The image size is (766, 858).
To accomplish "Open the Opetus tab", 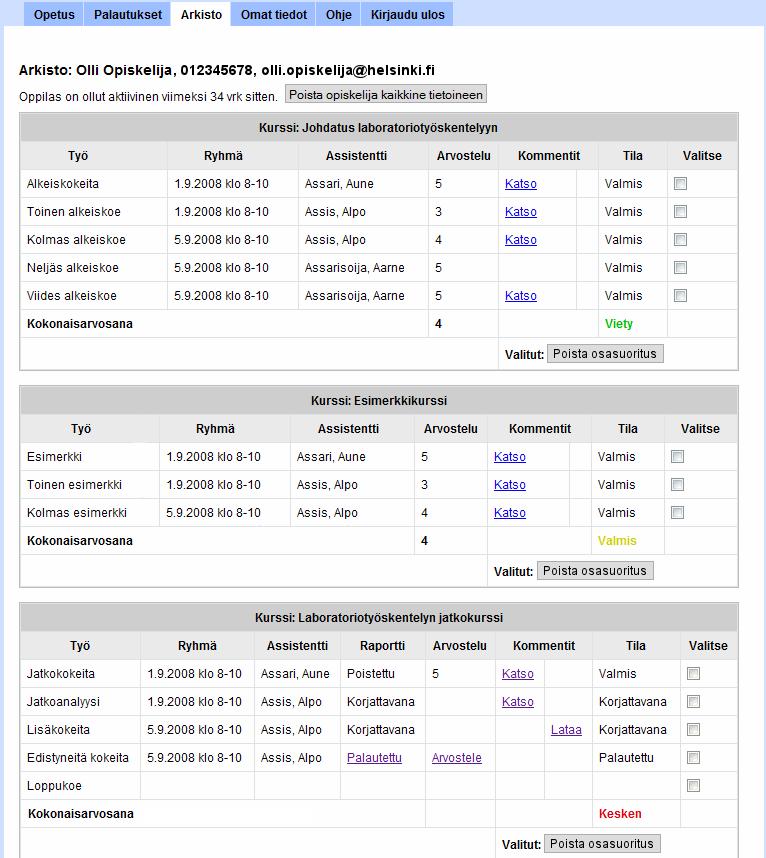I will coord(54,15).
